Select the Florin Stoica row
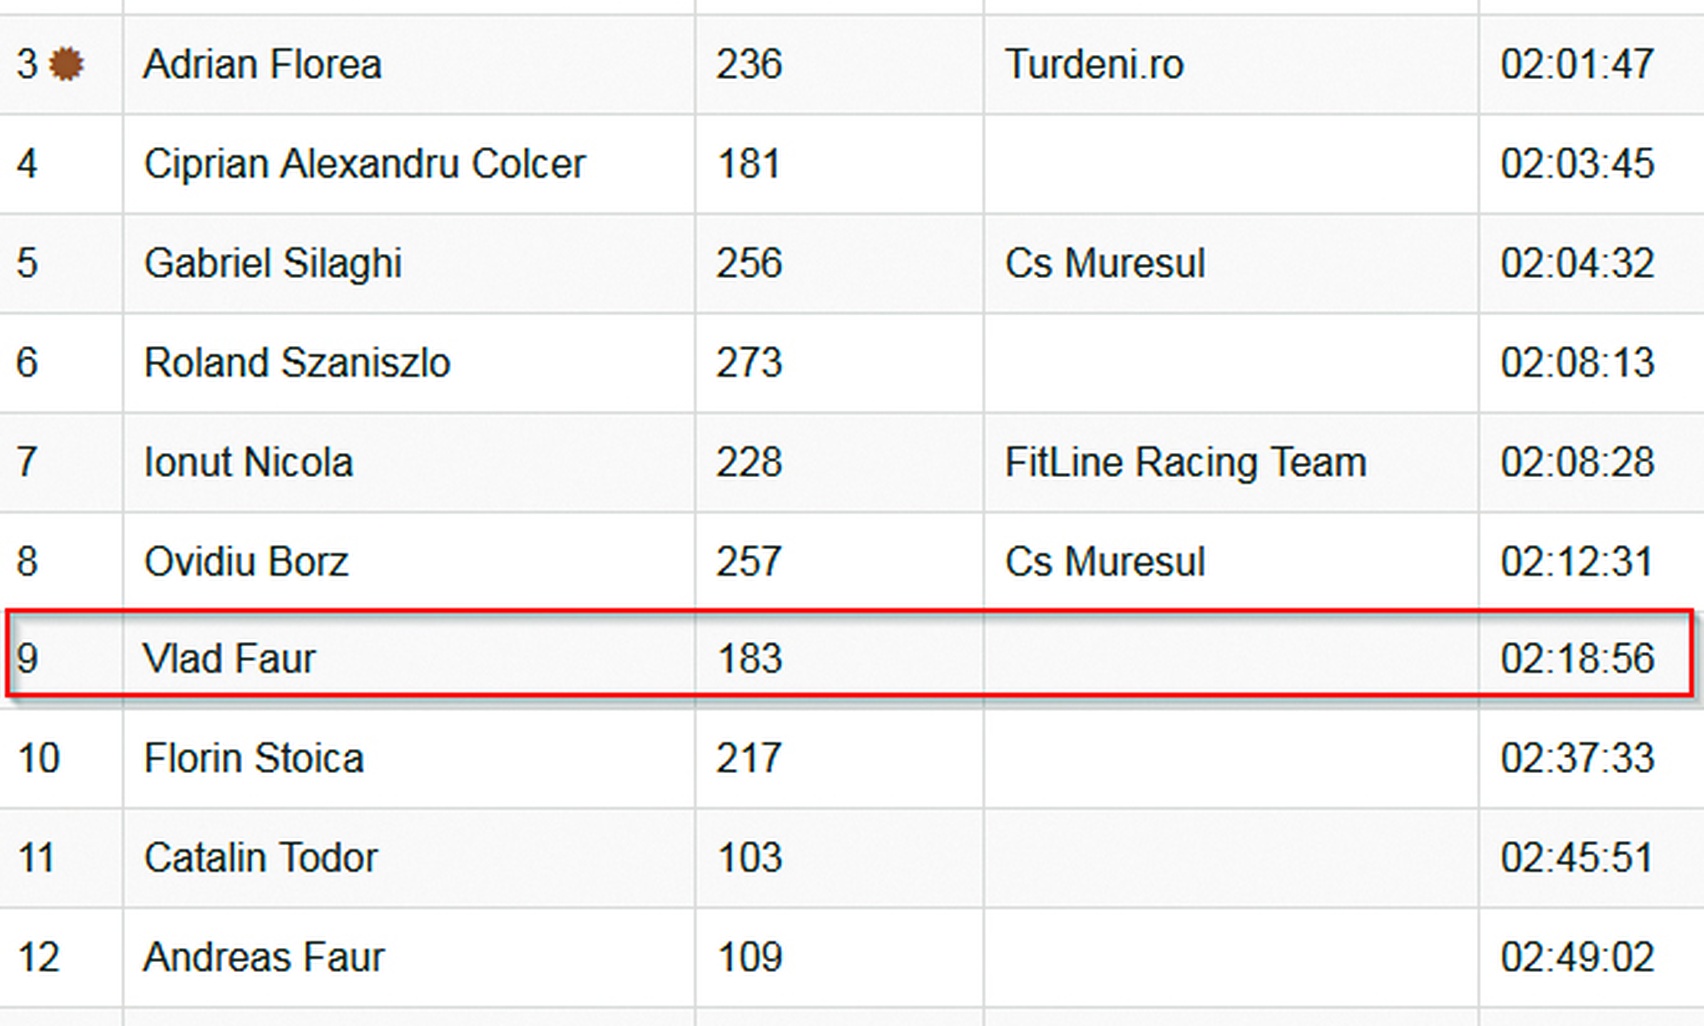The height and width of the screenshot is (1026, 1704). pos(852,759)
